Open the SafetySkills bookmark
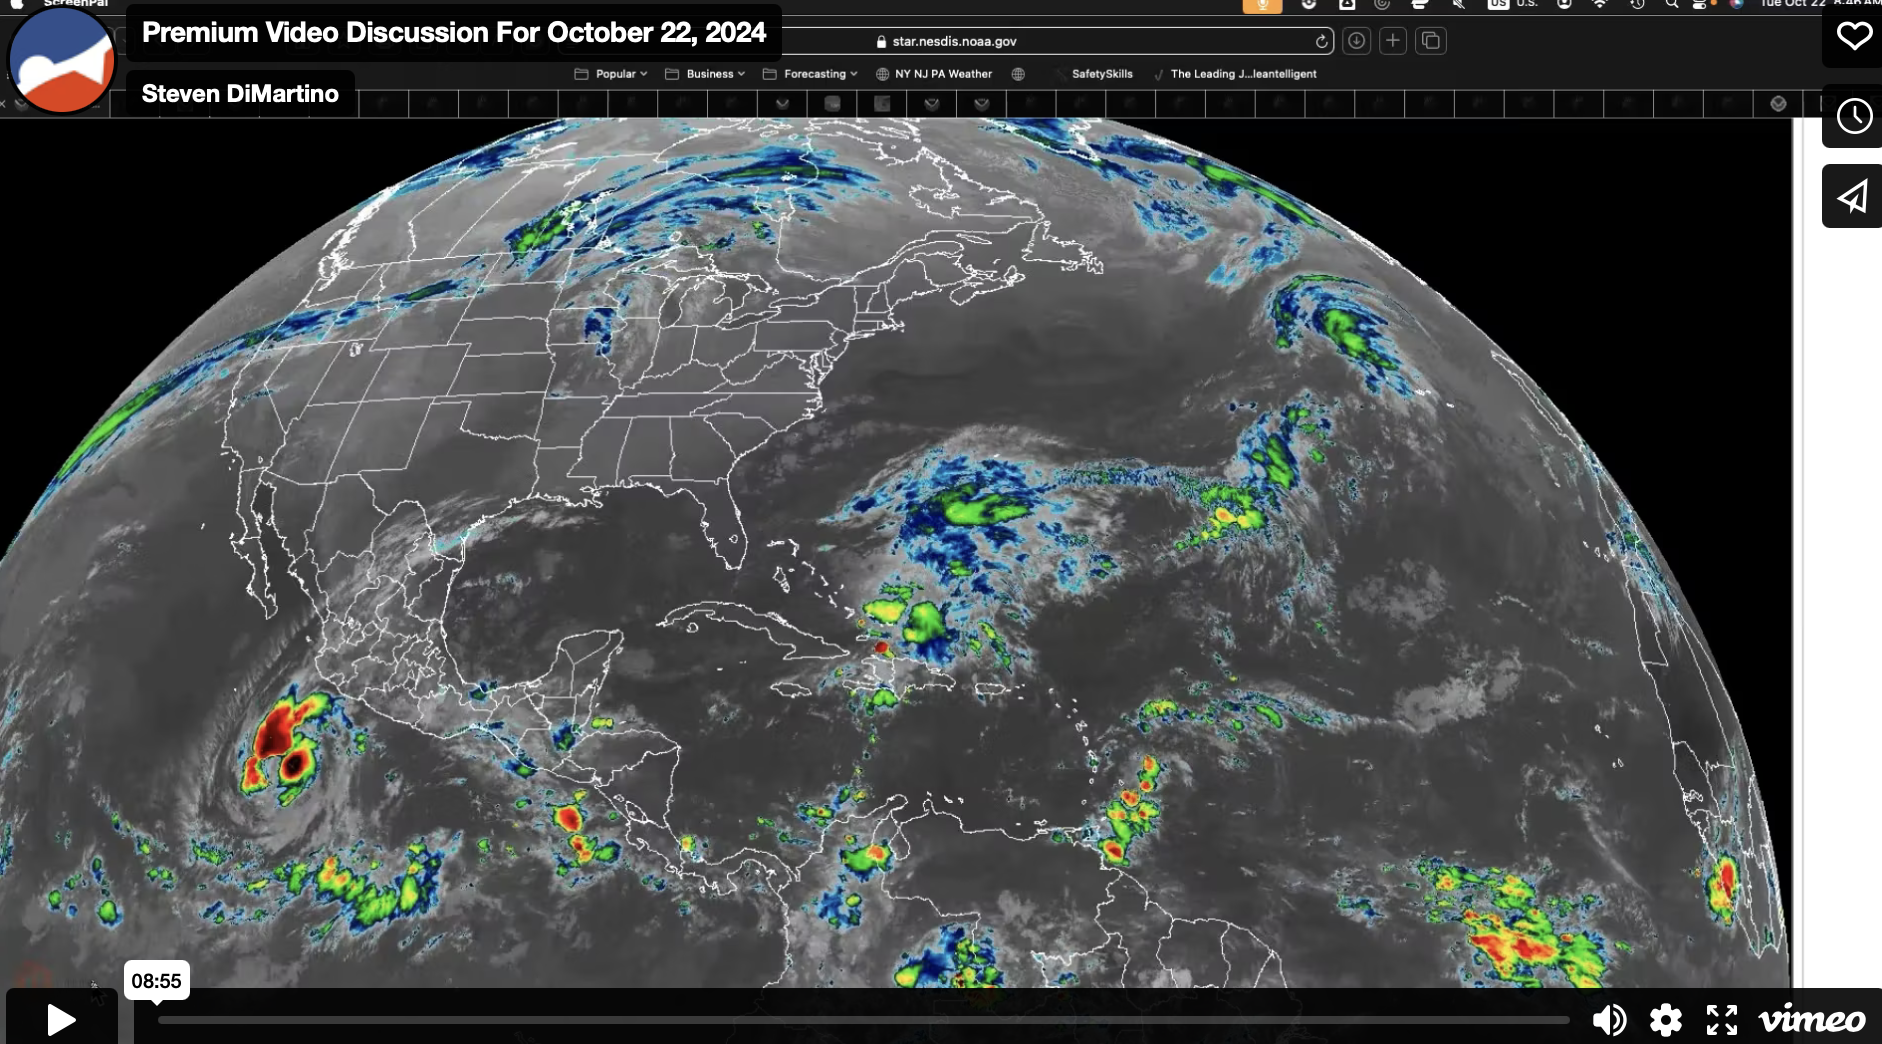Screen dimensions: 1882x1044 point(1102,74)
